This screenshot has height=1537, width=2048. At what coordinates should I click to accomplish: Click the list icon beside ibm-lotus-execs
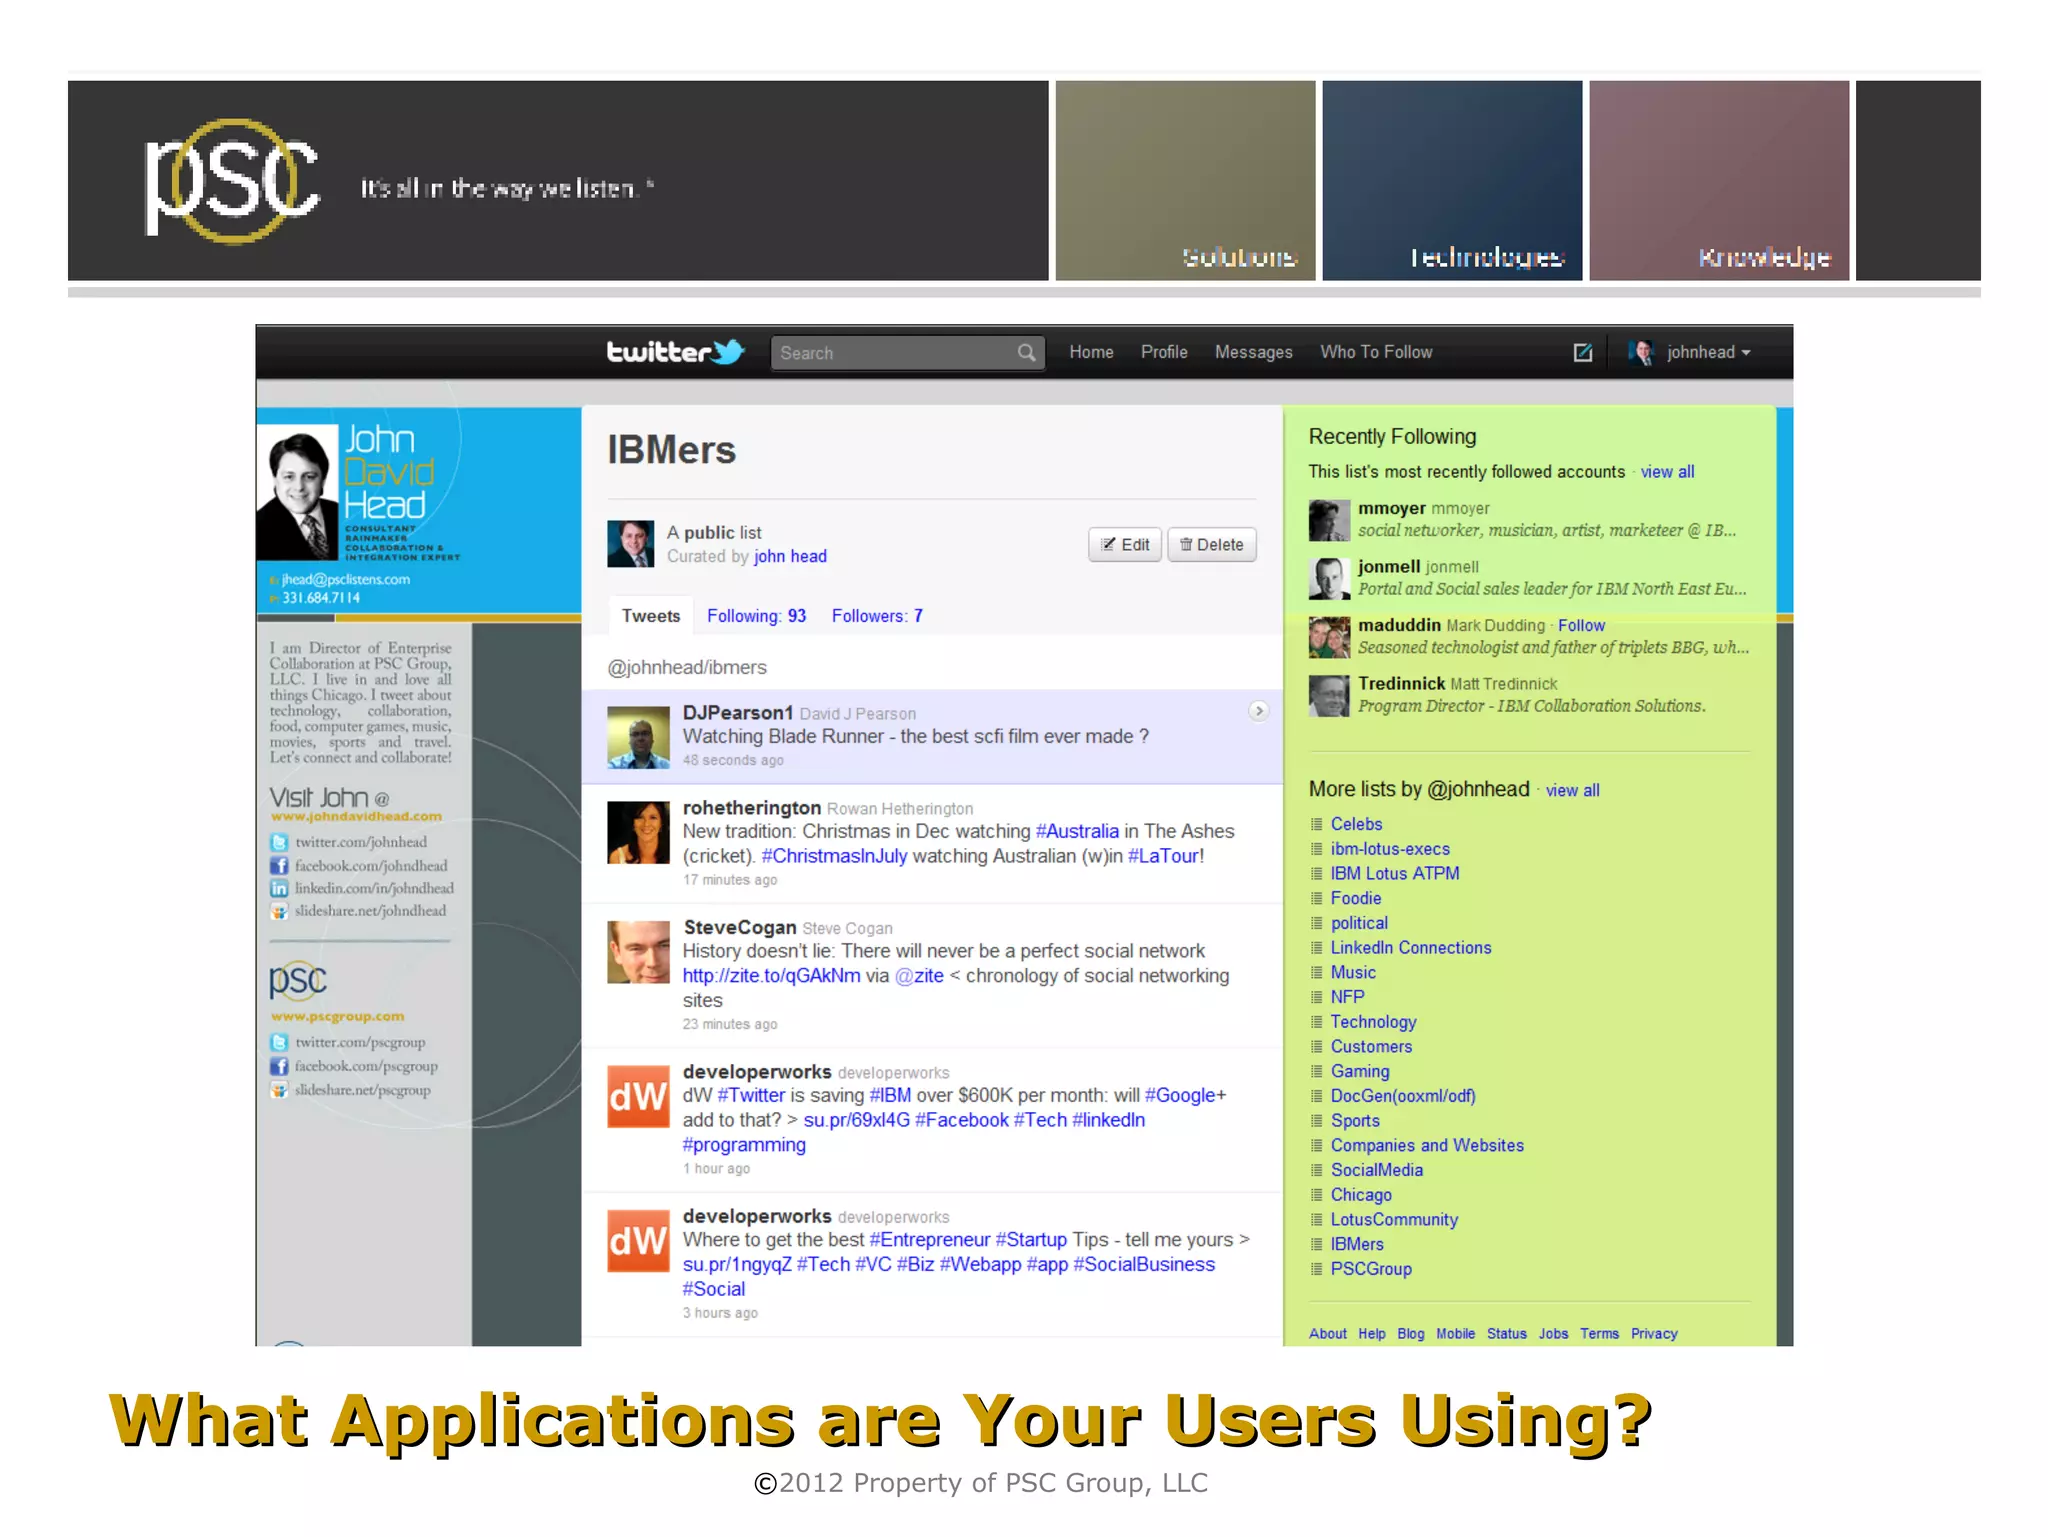(x=1316, y=849)
